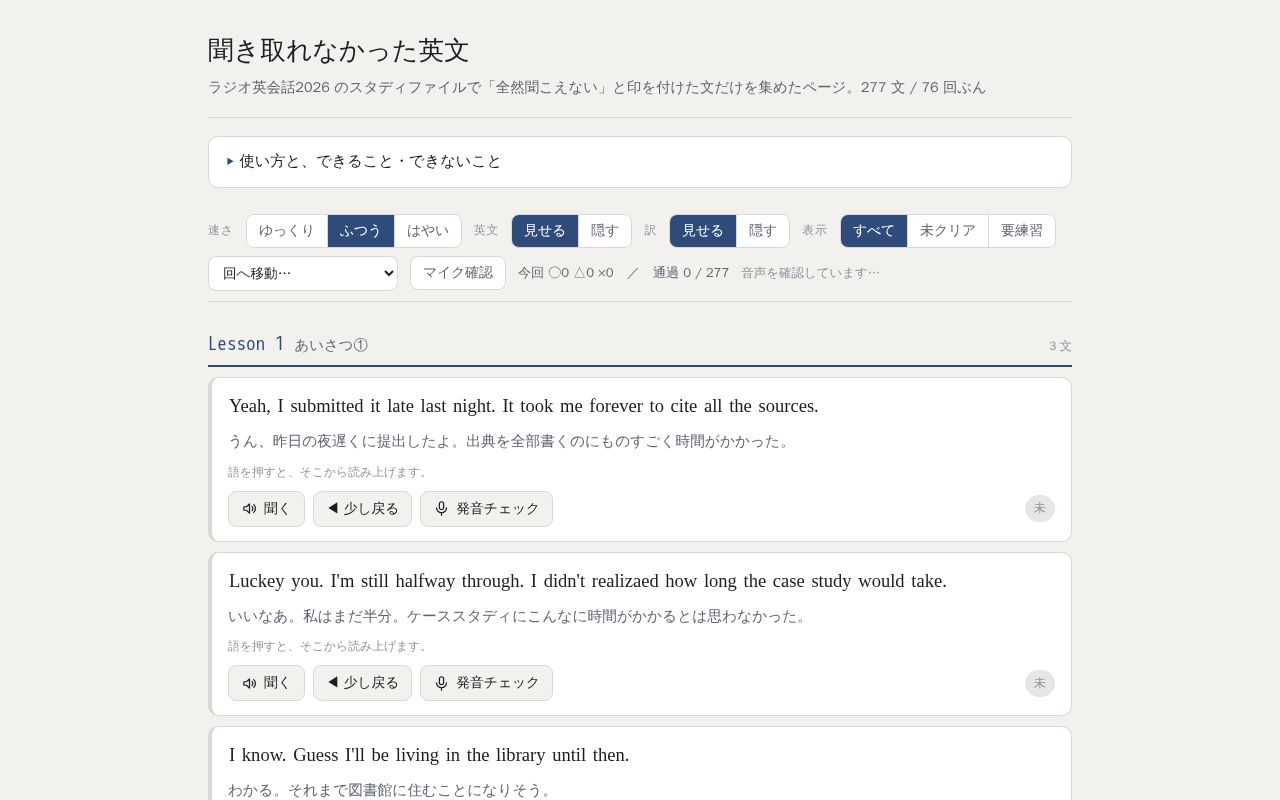
Task: Expand 使い方と、できること・できないこと section
Action: pos(640,162)
